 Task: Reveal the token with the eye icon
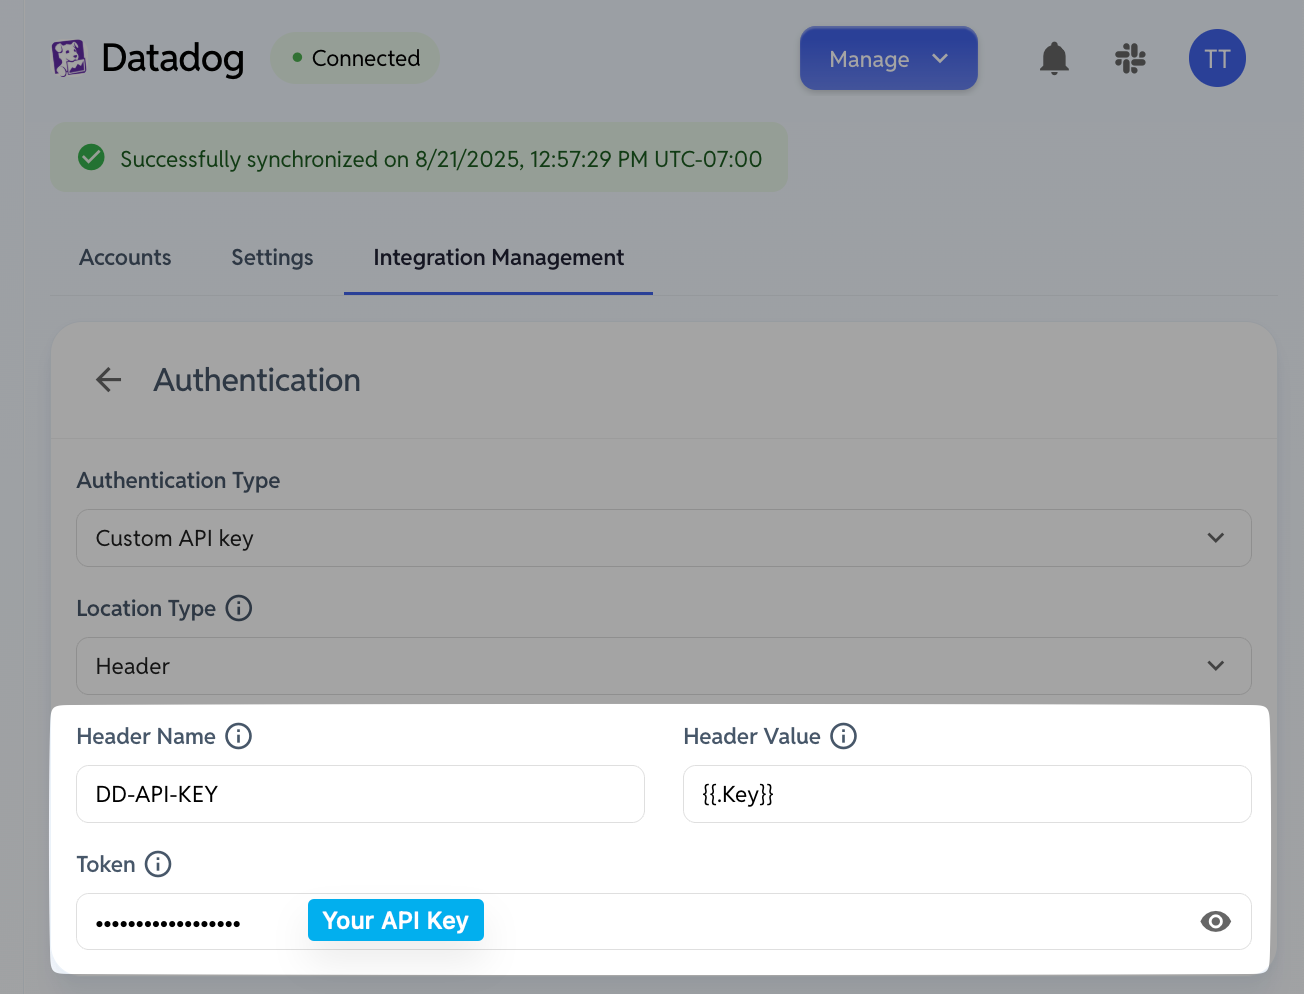point(1215,922)
